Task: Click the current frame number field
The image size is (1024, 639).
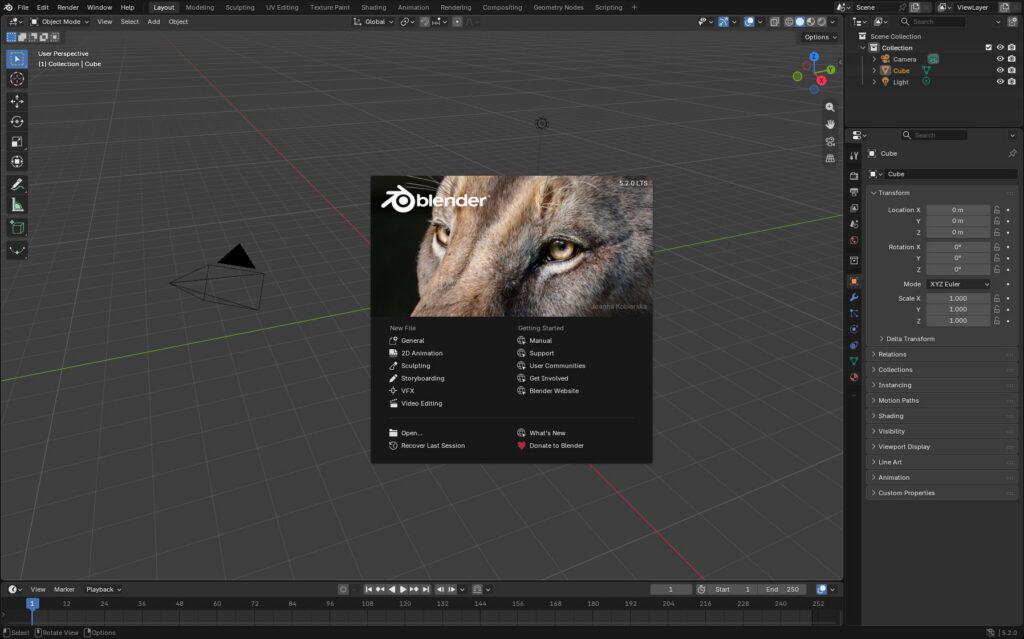Action: (671, 589)
